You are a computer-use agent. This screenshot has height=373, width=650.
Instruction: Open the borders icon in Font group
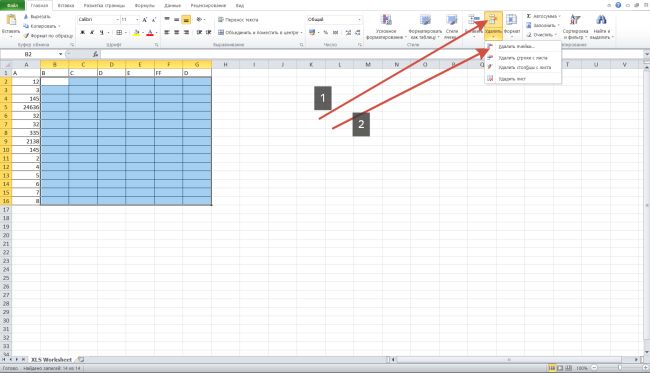(x=119, y=32)
